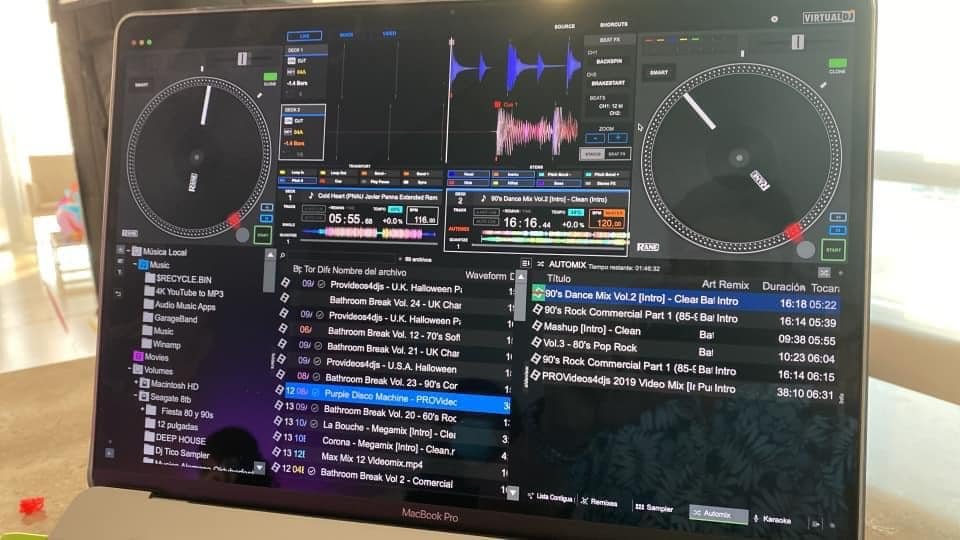Viewport: 960px width, 540px height.
Task: Select the DECK 2 panel header
Action: pos(302,110)
